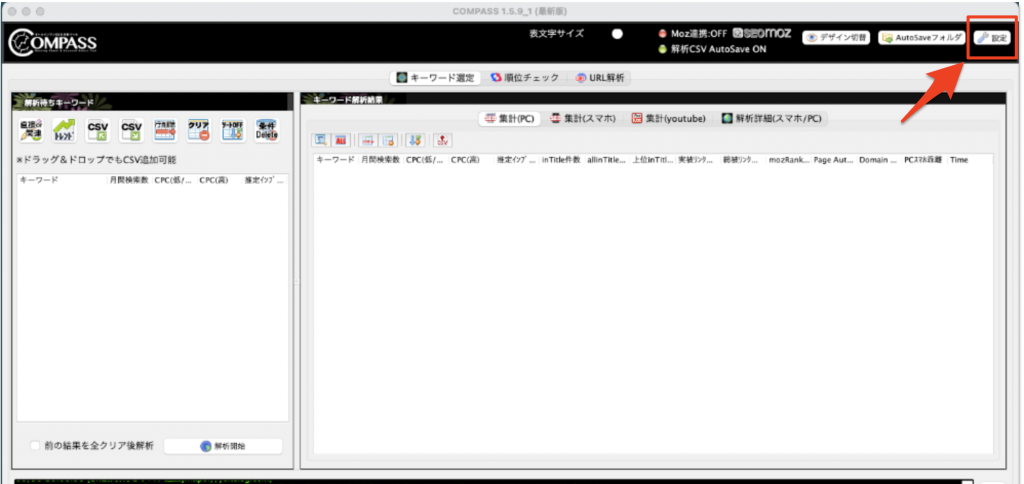Click the ソートOFF sort icon
1024x484 pixels.
point(232,131)
